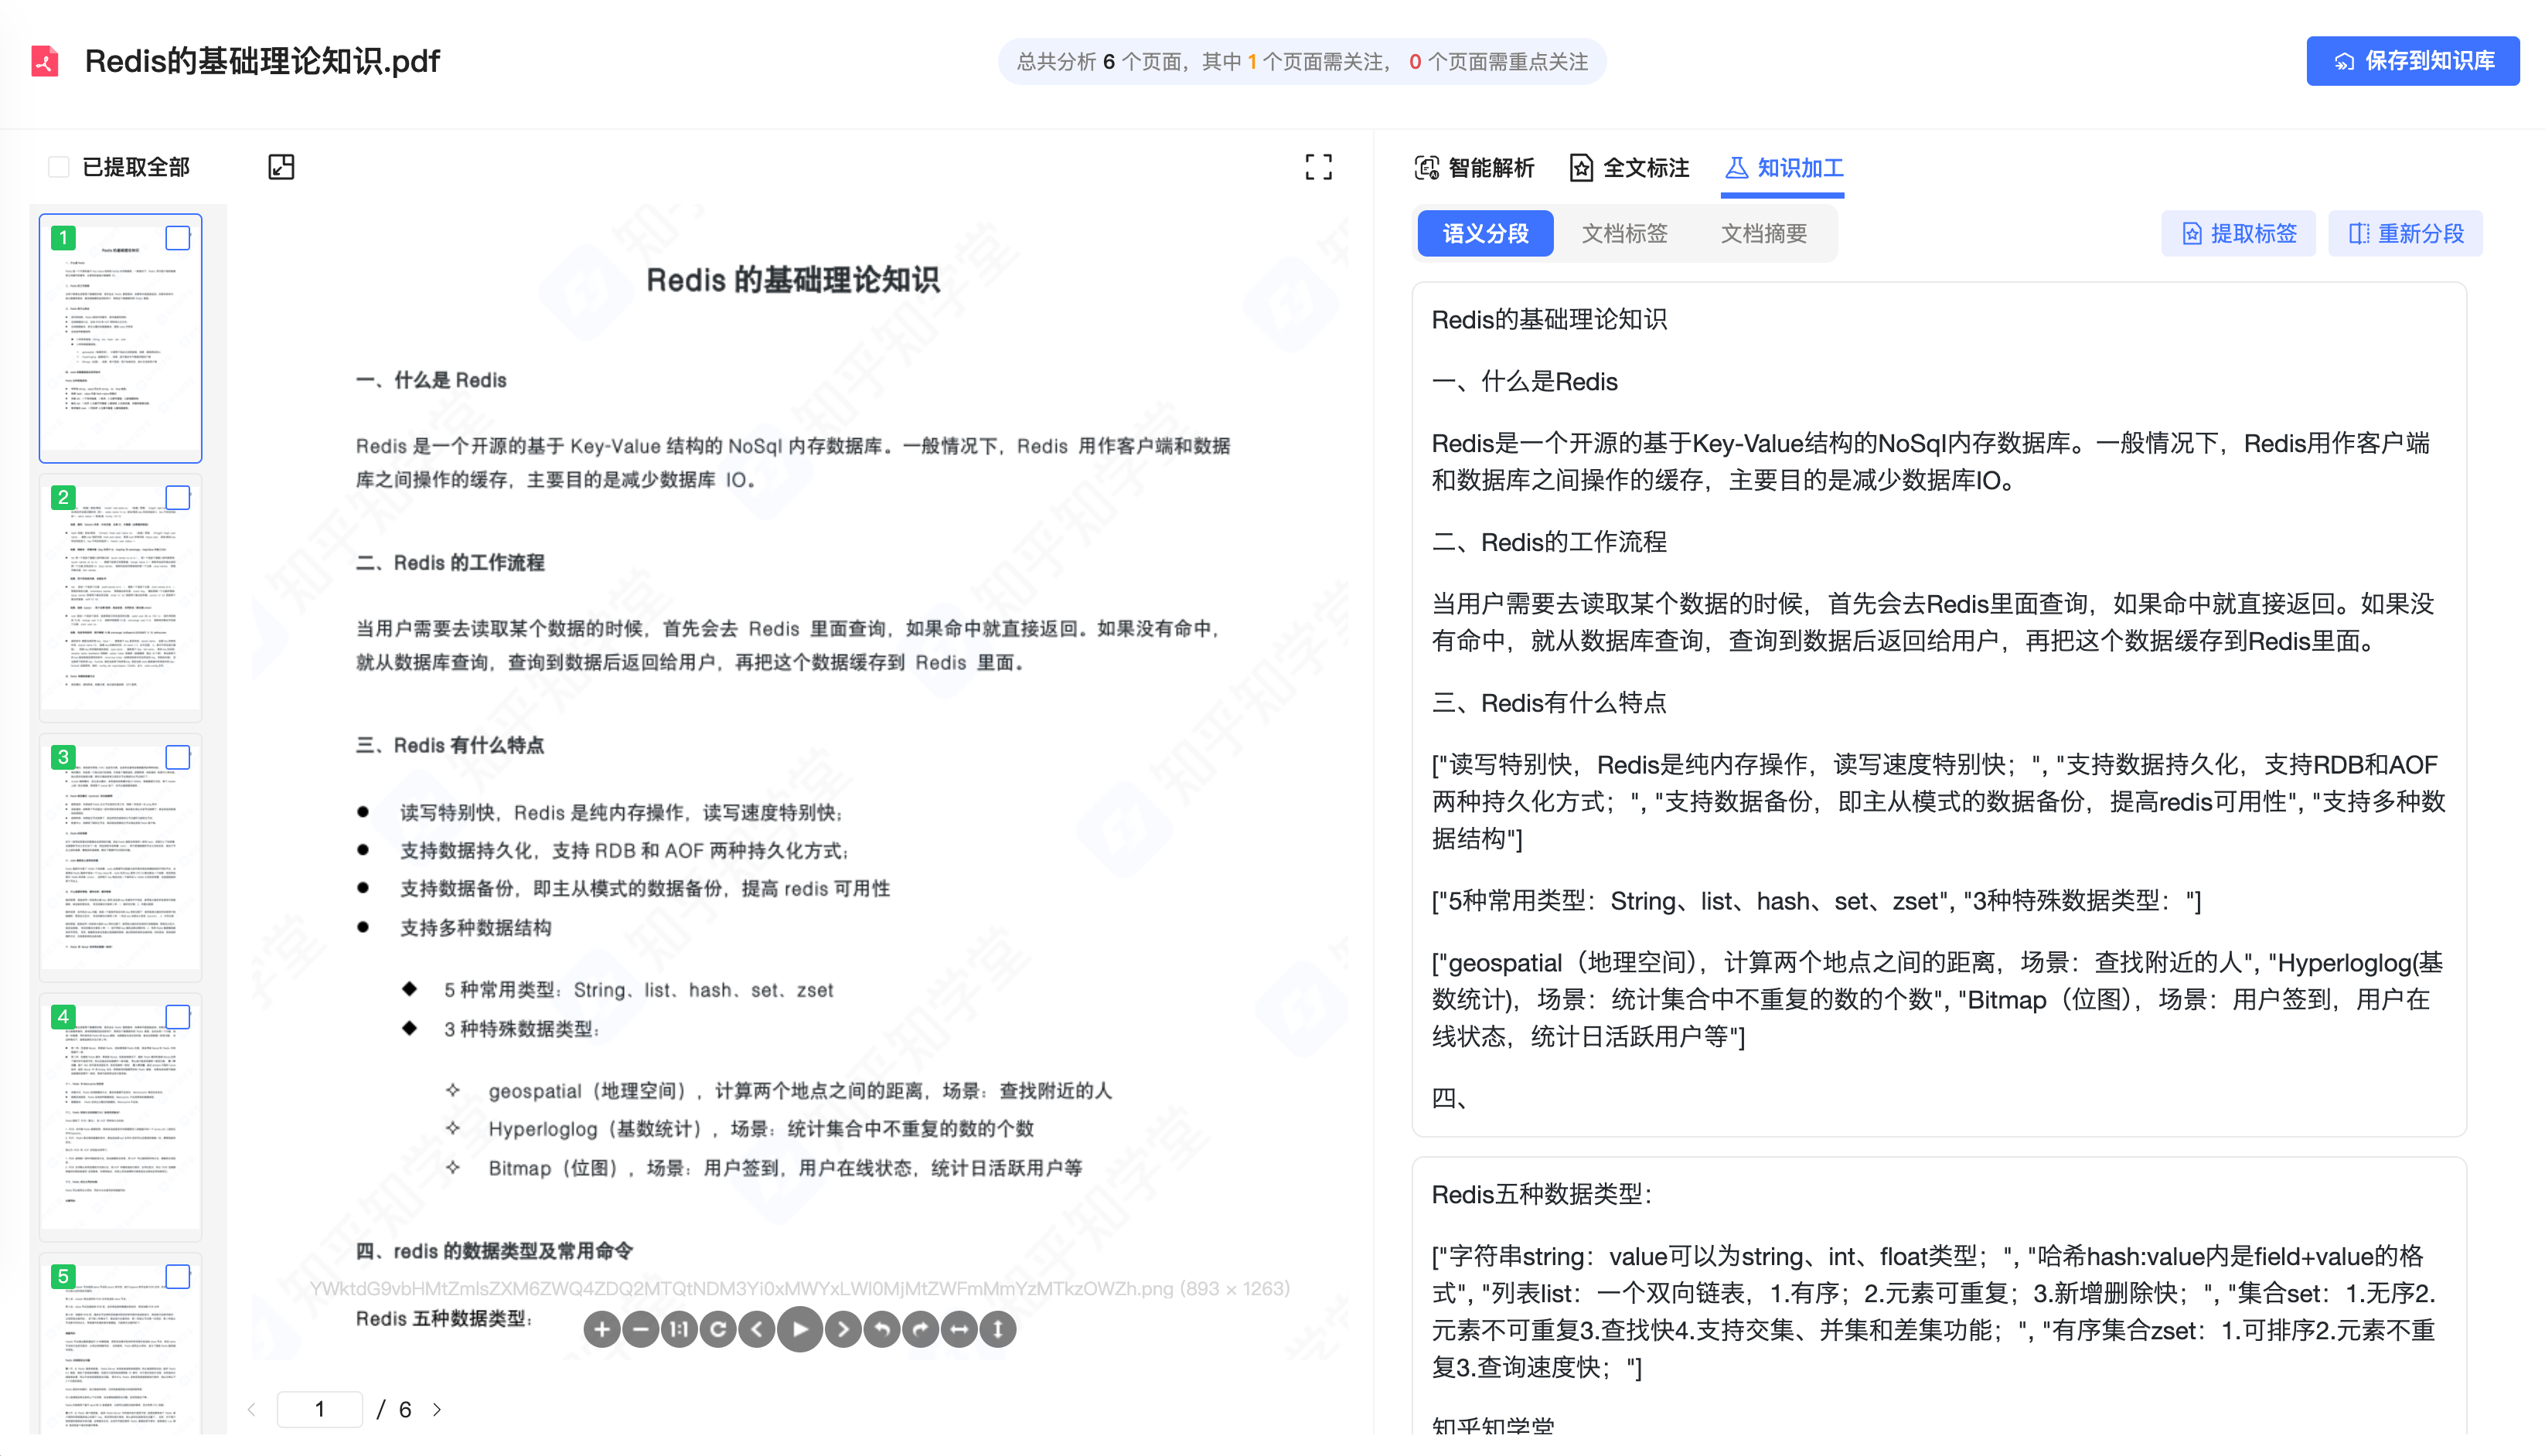Zoom out with the minus viewer button
The height and width of the screenshot is (1456, 2545).
click(x=640, y=1329)
